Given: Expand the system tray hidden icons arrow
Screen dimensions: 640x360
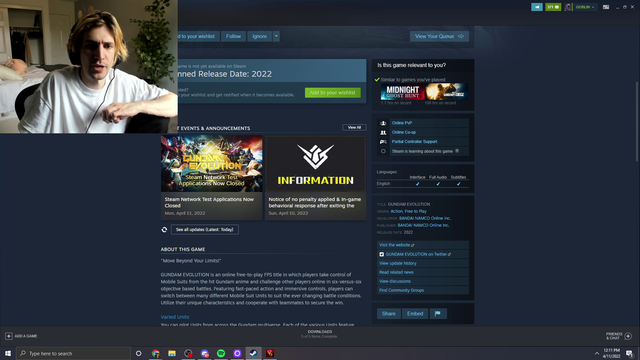Looking at the screenshot, I should (597, 353).
